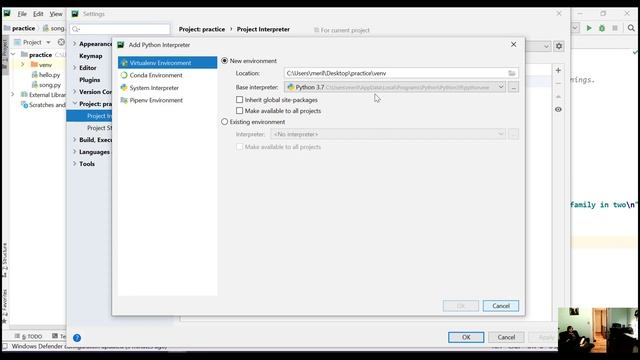Choose the Existing environment radio button
The width and height of the screenshot is (640, 360).
[224, 122]
